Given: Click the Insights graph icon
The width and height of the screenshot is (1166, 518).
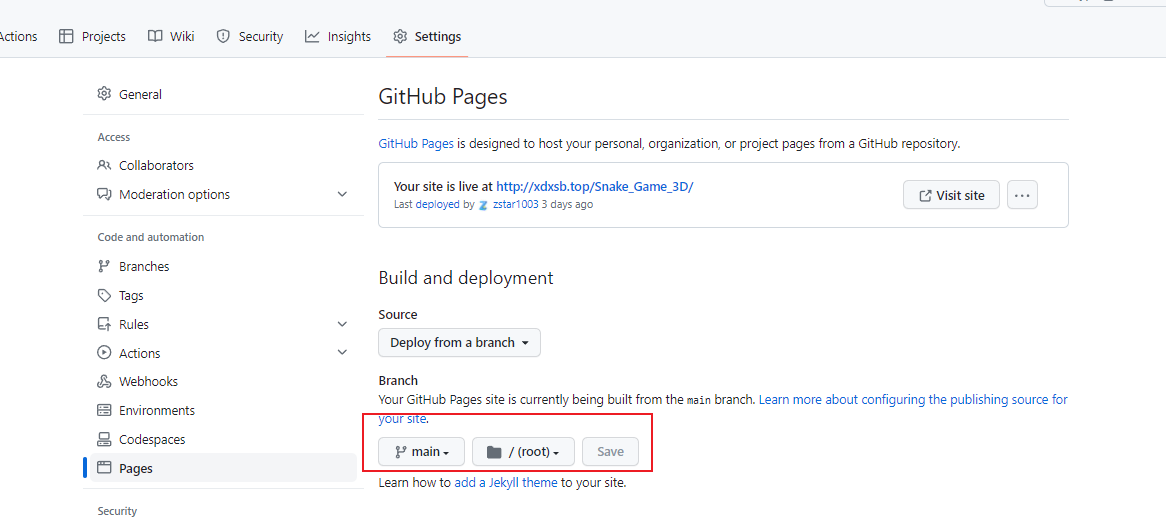Looking at the screenshot, I should tap(312, 36).
